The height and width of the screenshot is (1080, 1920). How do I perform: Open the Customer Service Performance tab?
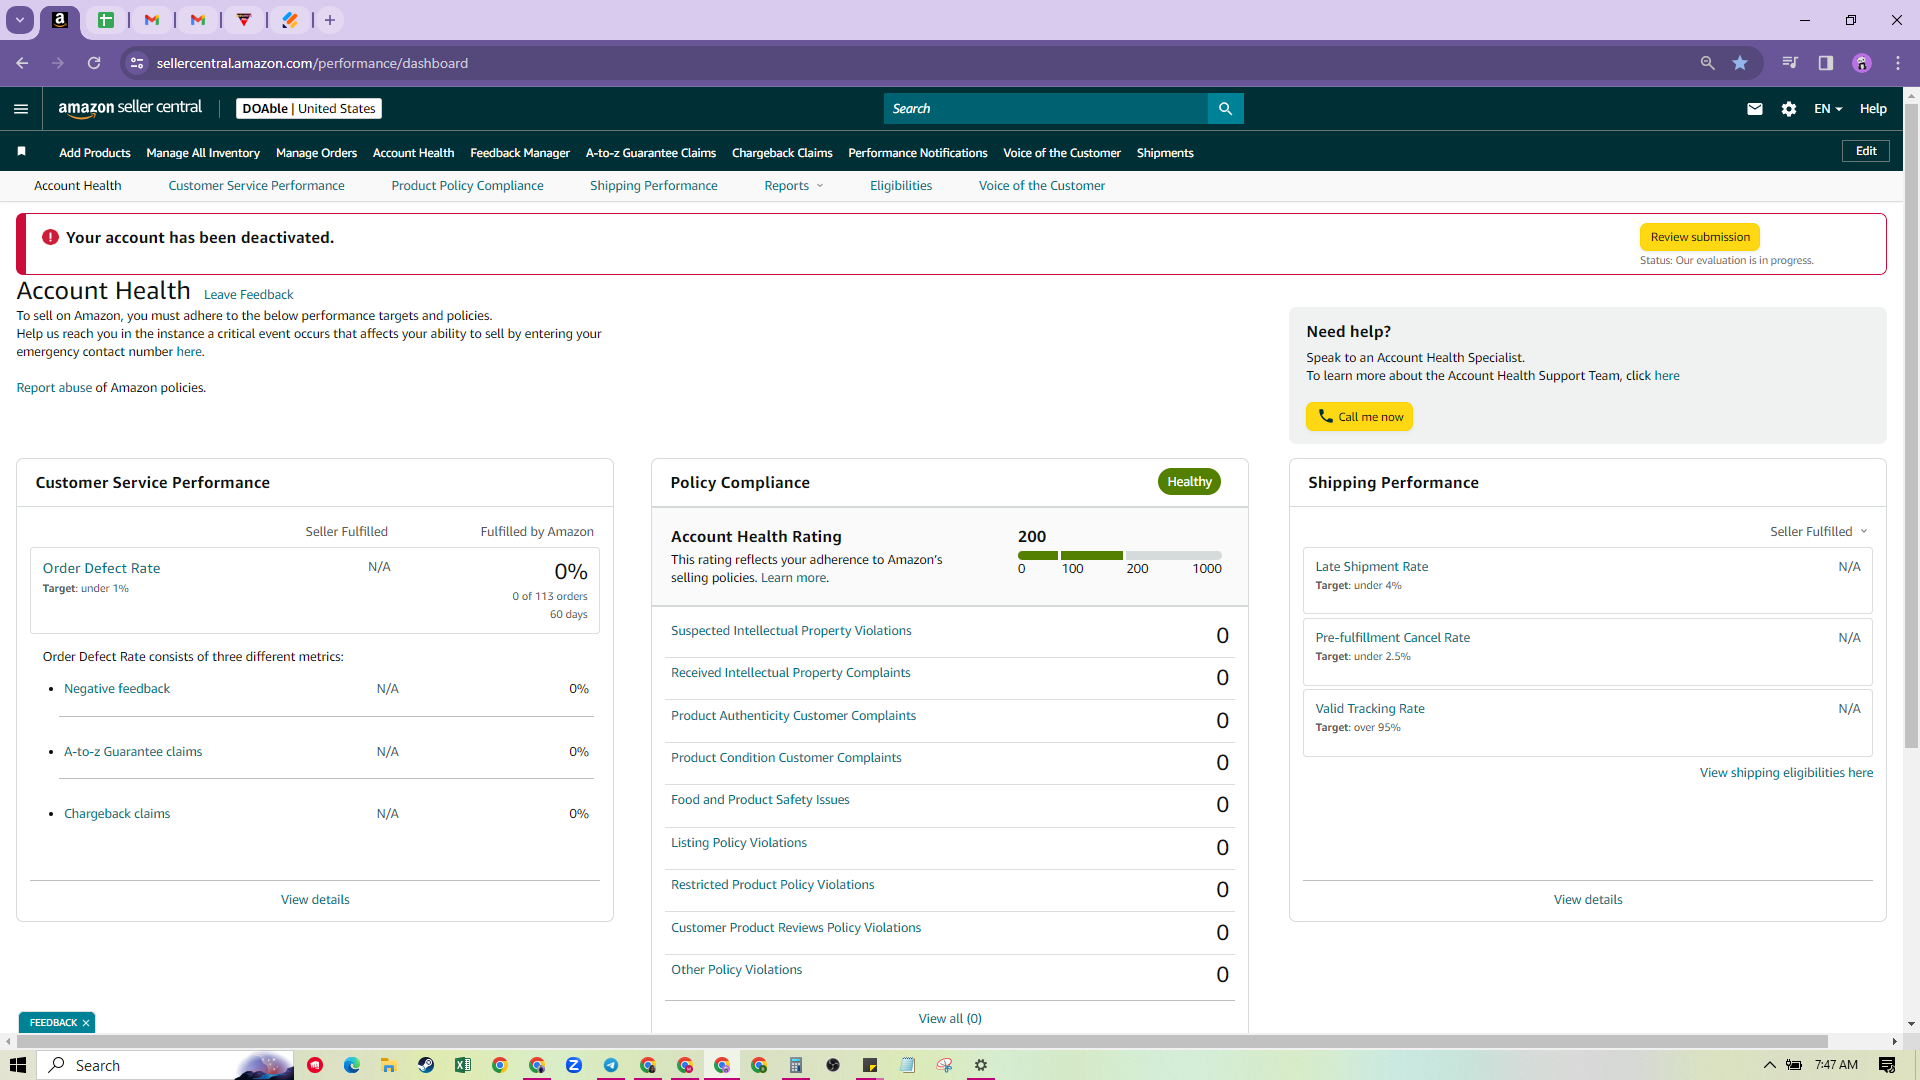[x=256, y=186]
